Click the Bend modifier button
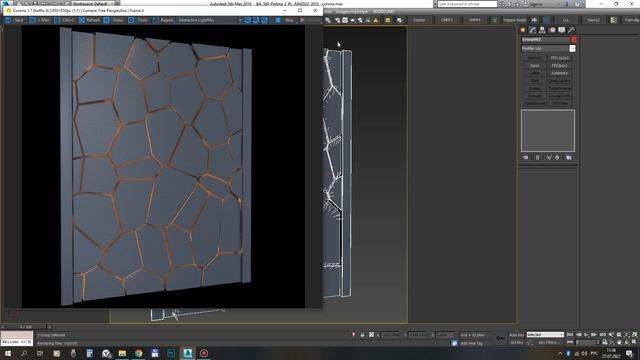The image size is (640, 360). (534, 66)
